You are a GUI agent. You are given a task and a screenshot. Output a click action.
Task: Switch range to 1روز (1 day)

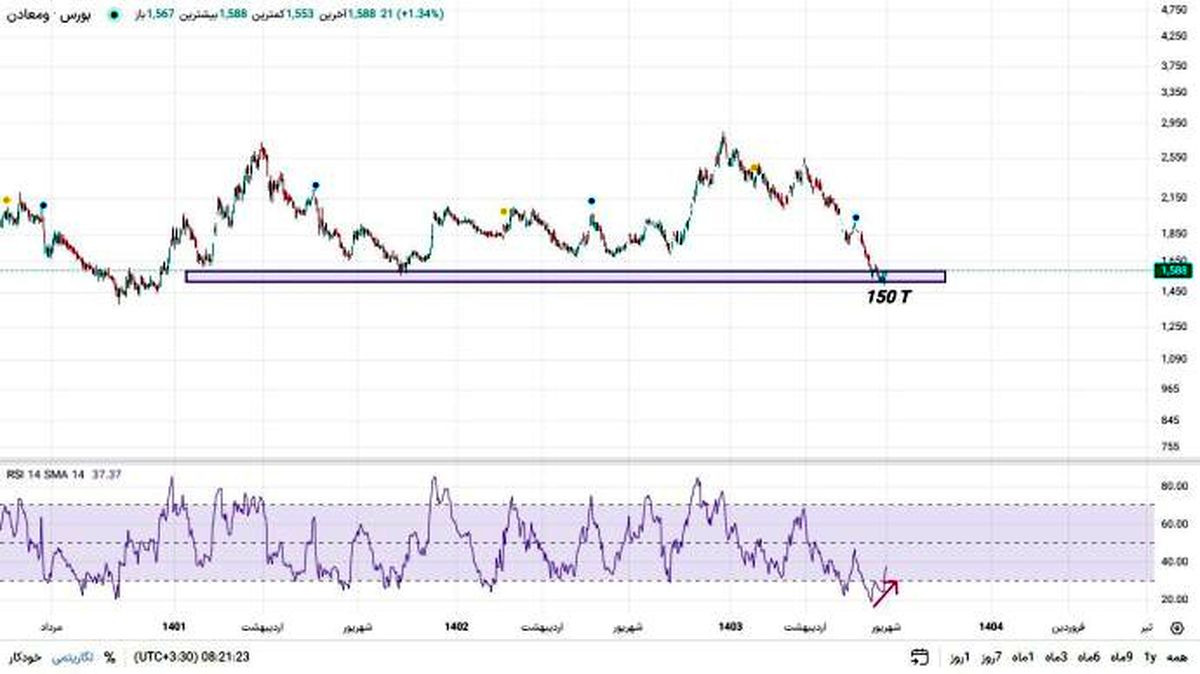(x=961, y=657)
